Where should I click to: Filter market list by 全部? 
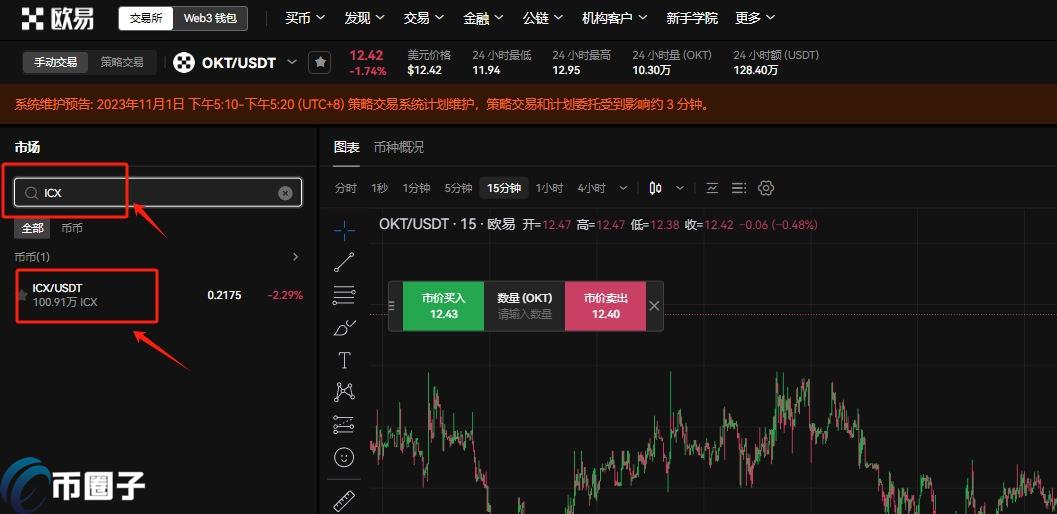[x=32, y=228]
